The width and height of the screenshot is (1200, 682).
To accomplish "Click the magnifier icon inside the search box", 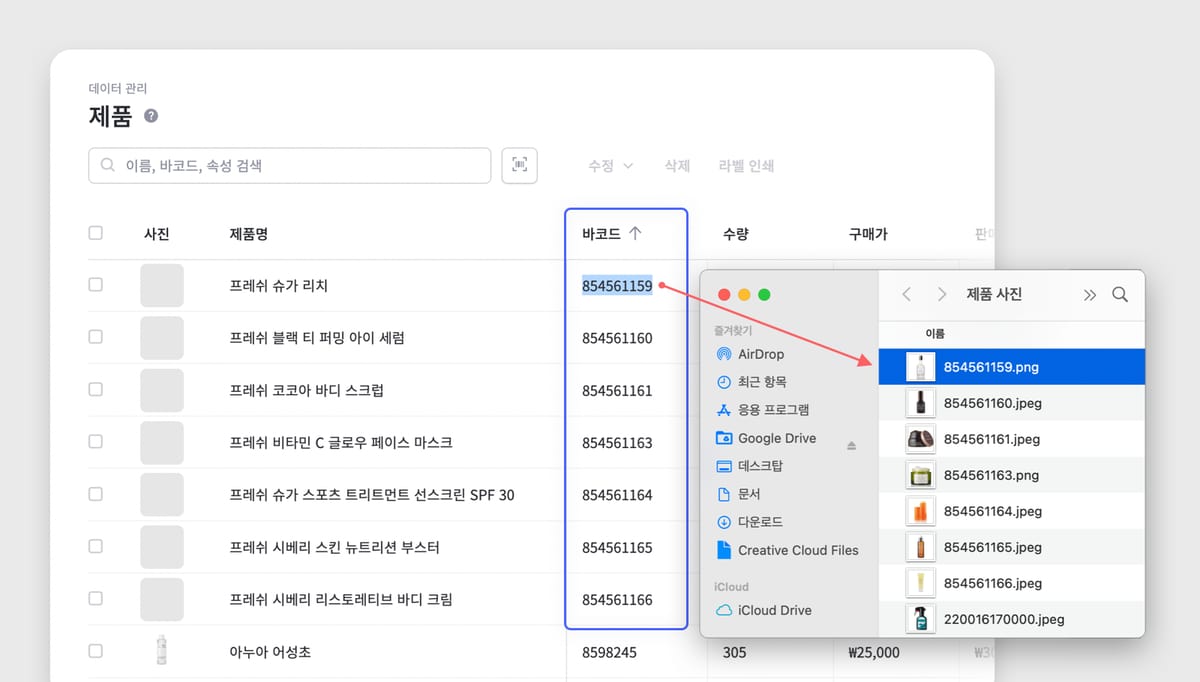I will pos(107,165).
